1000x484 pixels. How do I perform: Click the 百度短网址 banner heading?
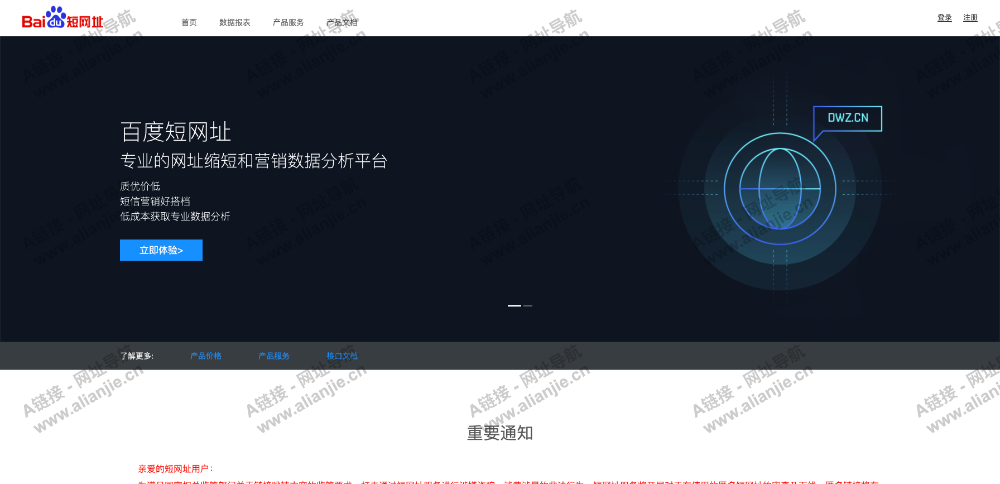pos(176,133)
